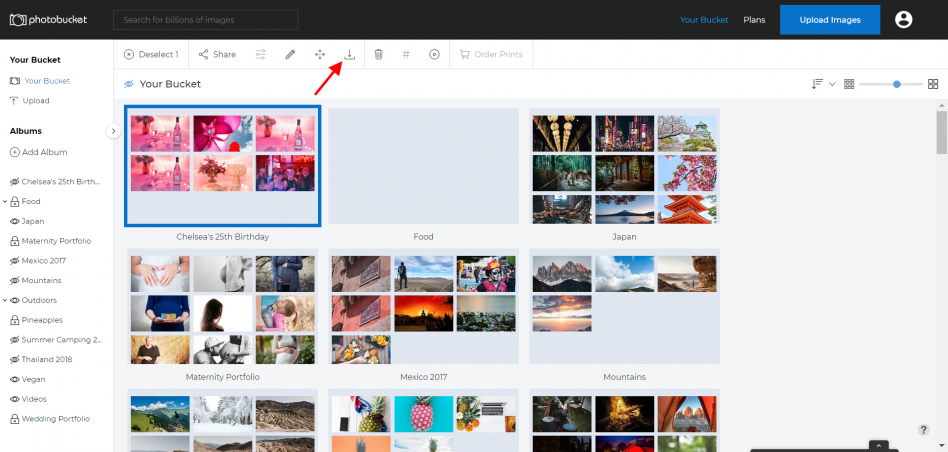This screenshot has height=452, width=948.
Task: Open Mexico 2017 in sidebar
Action: point(44,261)
